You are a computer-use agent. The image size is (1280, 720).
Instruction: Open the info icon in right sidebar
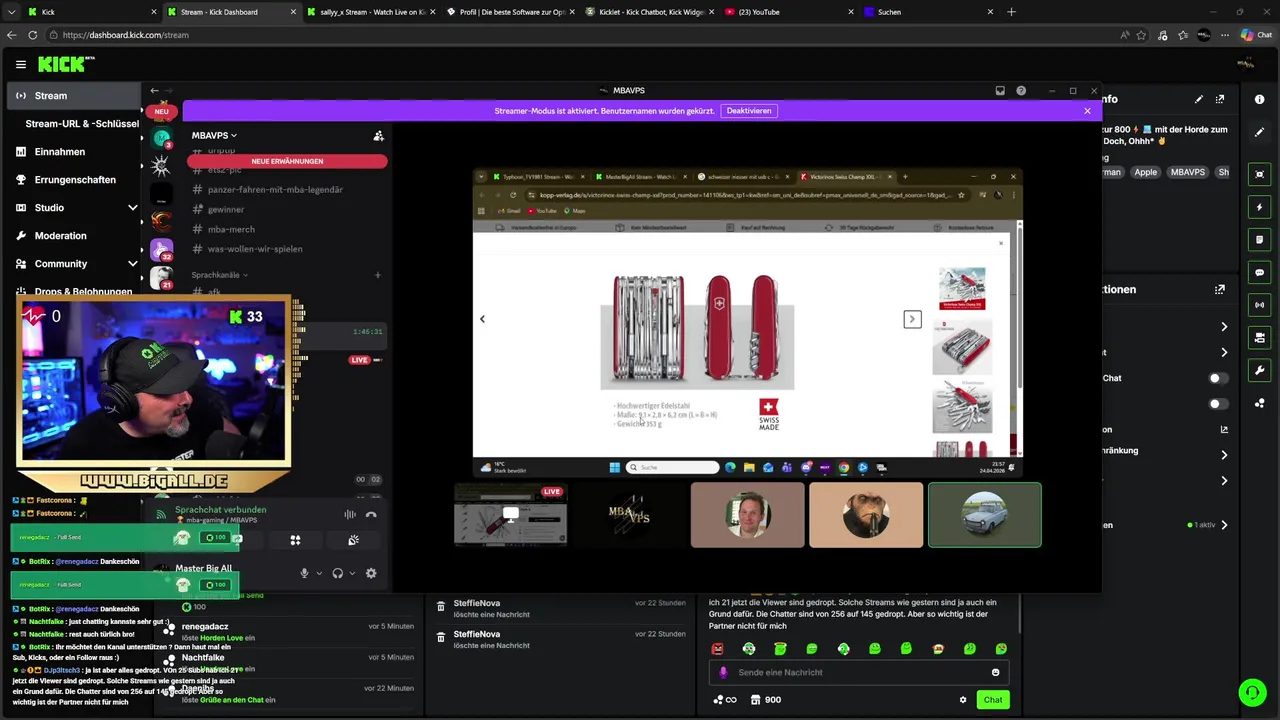point(1260,99)
